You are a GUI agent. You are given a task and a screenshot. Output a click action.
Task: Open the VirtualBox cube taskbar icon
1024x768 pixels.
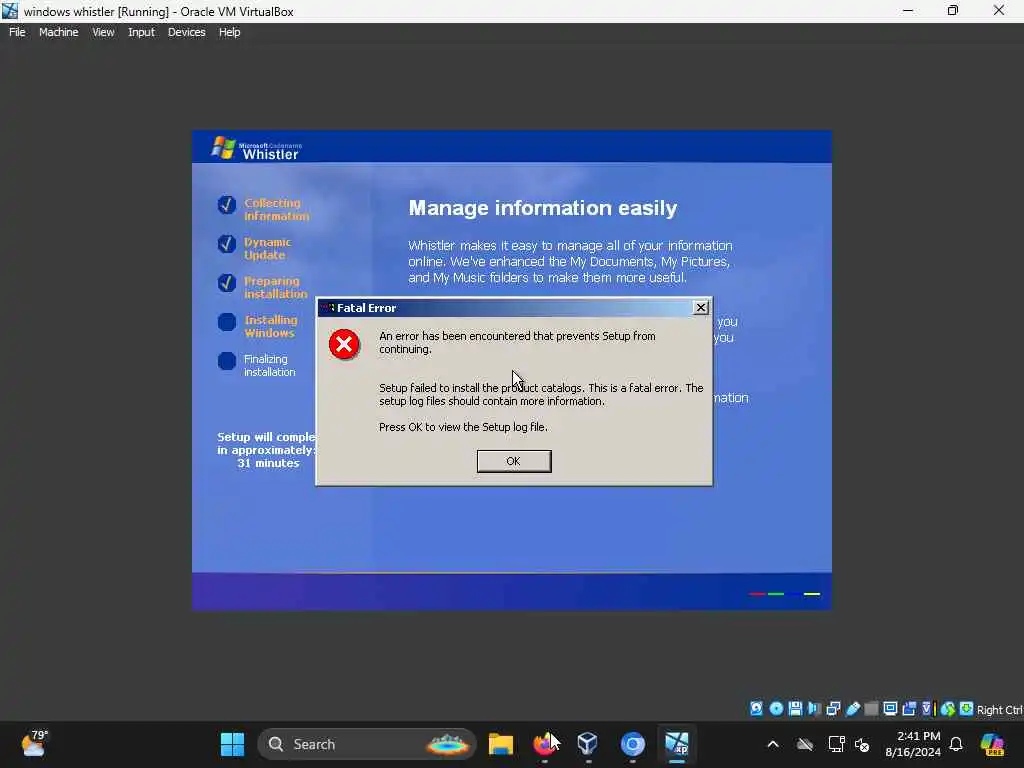tap(588, 744)
